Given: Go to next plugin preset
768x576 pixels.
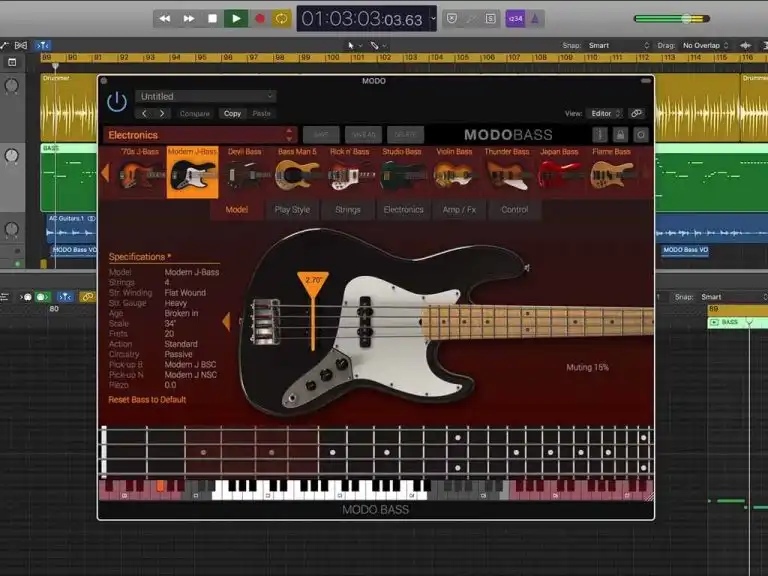Looking at the screenshot, I should click(x=162, y=113).
